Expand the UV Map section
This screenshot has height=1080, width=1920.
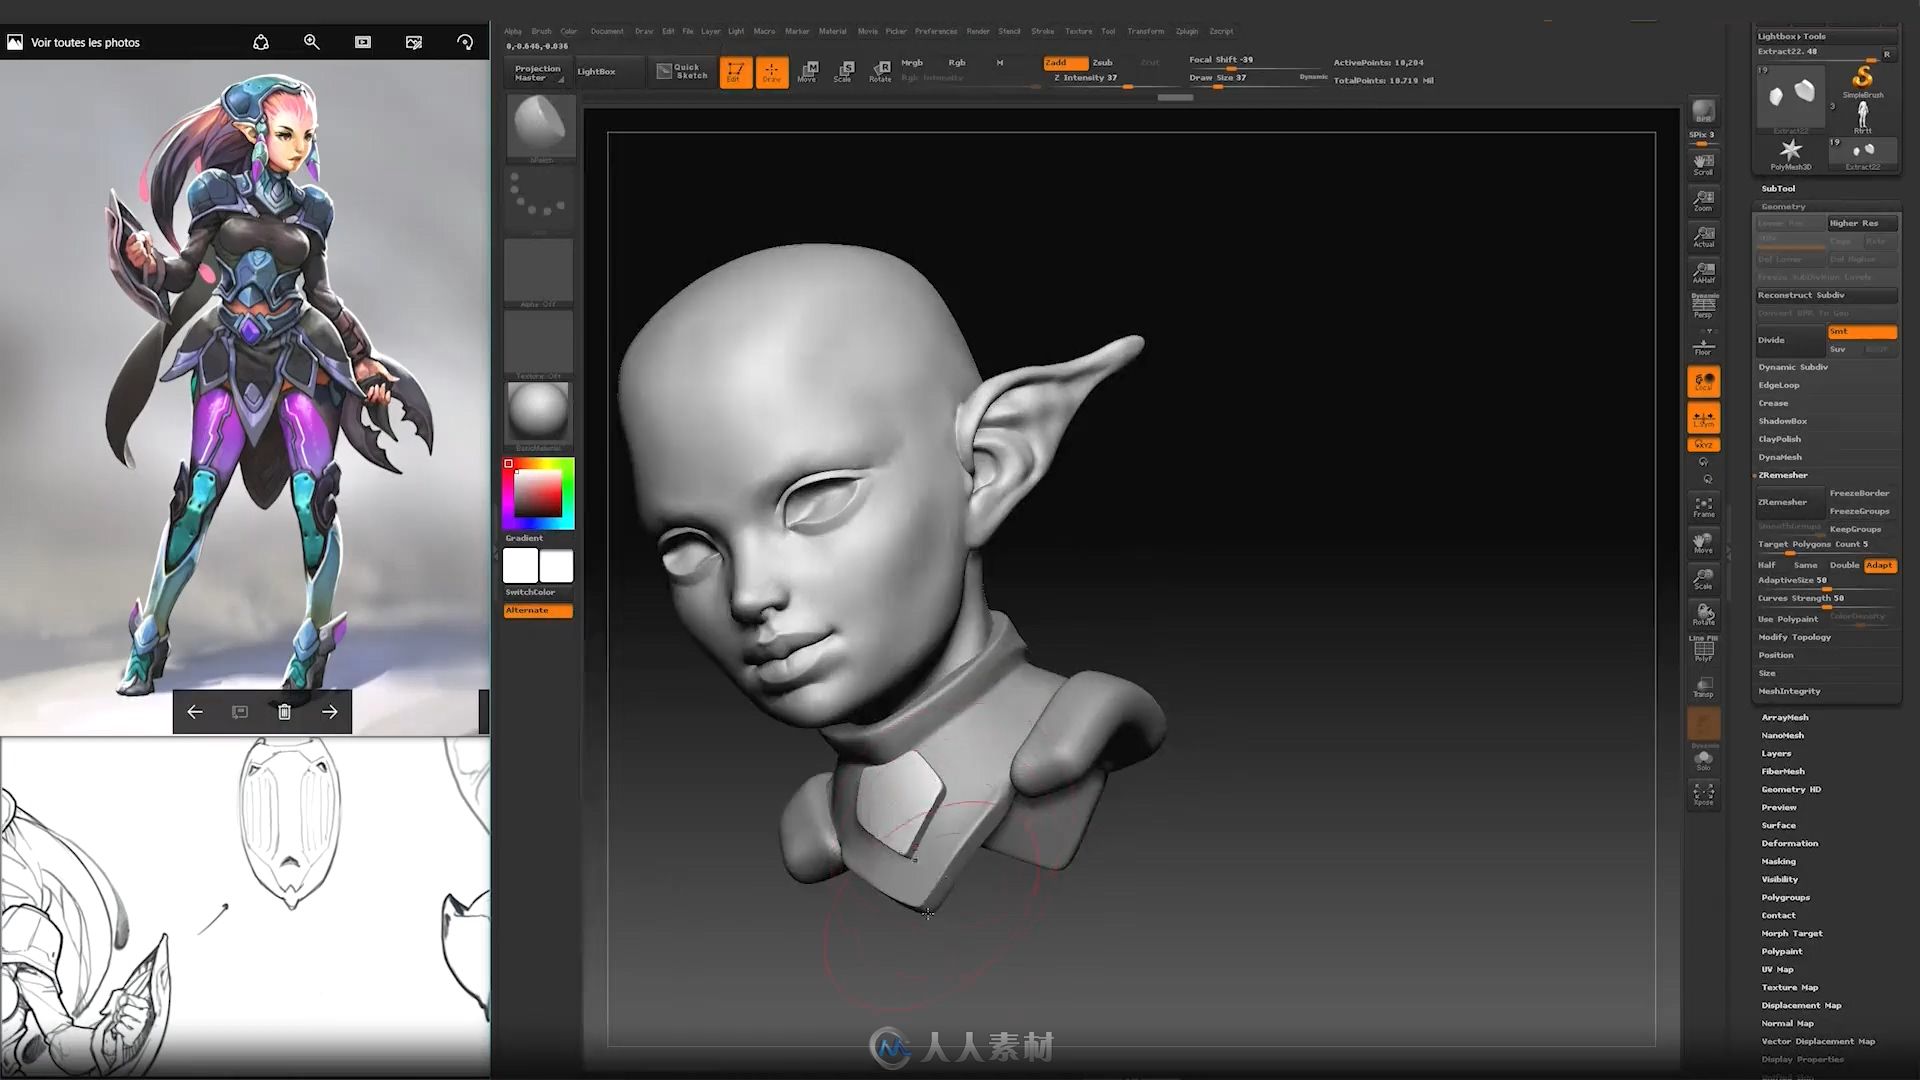click(x=1777, y=969)
